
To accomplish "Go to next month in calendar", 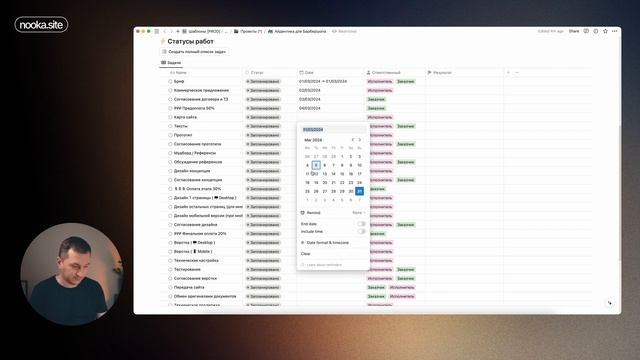I will pos(360,140).
